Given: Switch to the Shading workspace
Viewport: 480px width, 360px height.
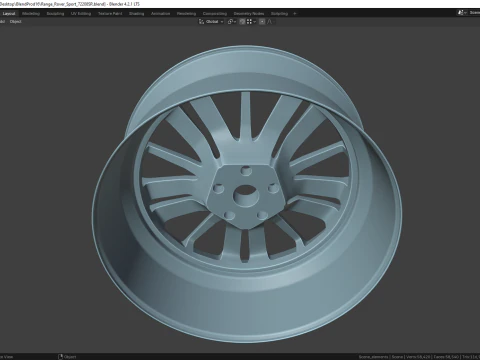Looking at the screenshot, I should tap(137, 14).
